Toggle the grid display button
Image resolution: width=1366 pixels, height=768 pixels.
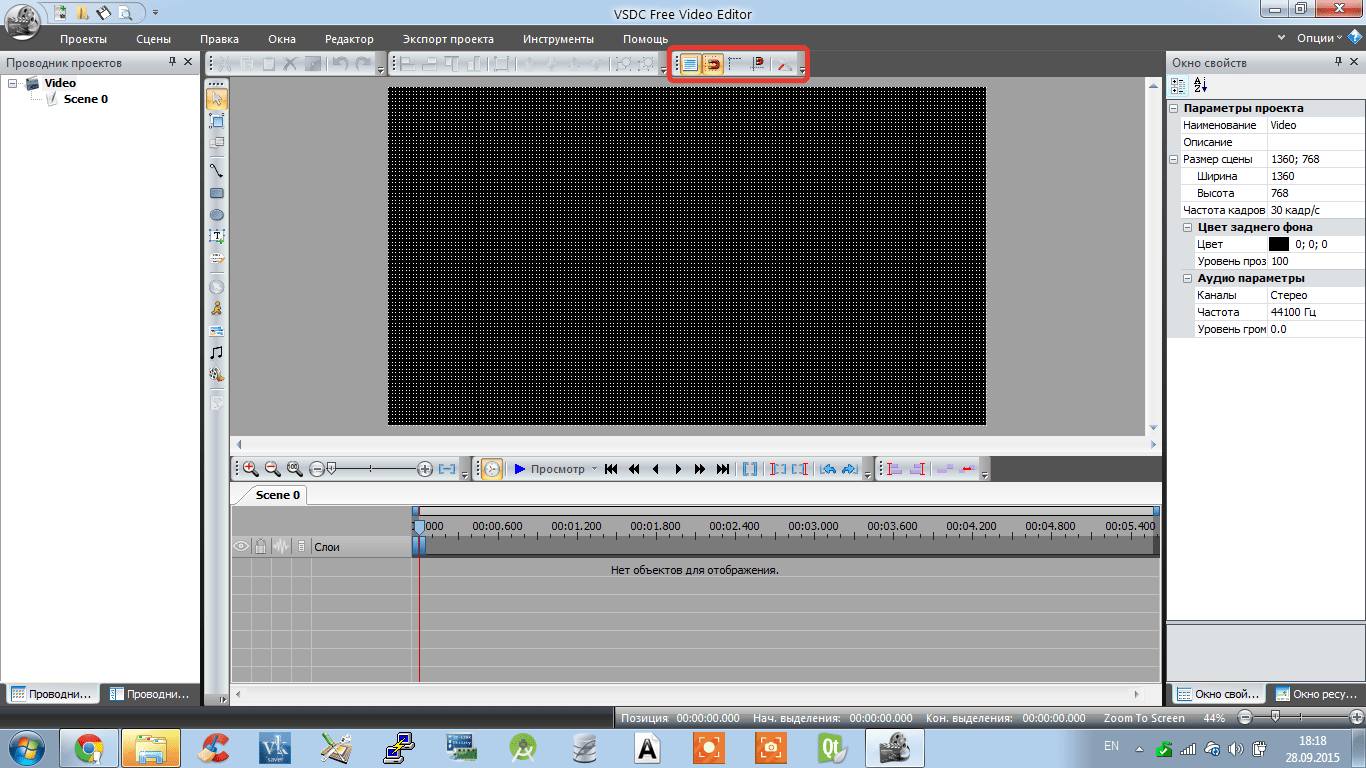click(x=690, y=64)
